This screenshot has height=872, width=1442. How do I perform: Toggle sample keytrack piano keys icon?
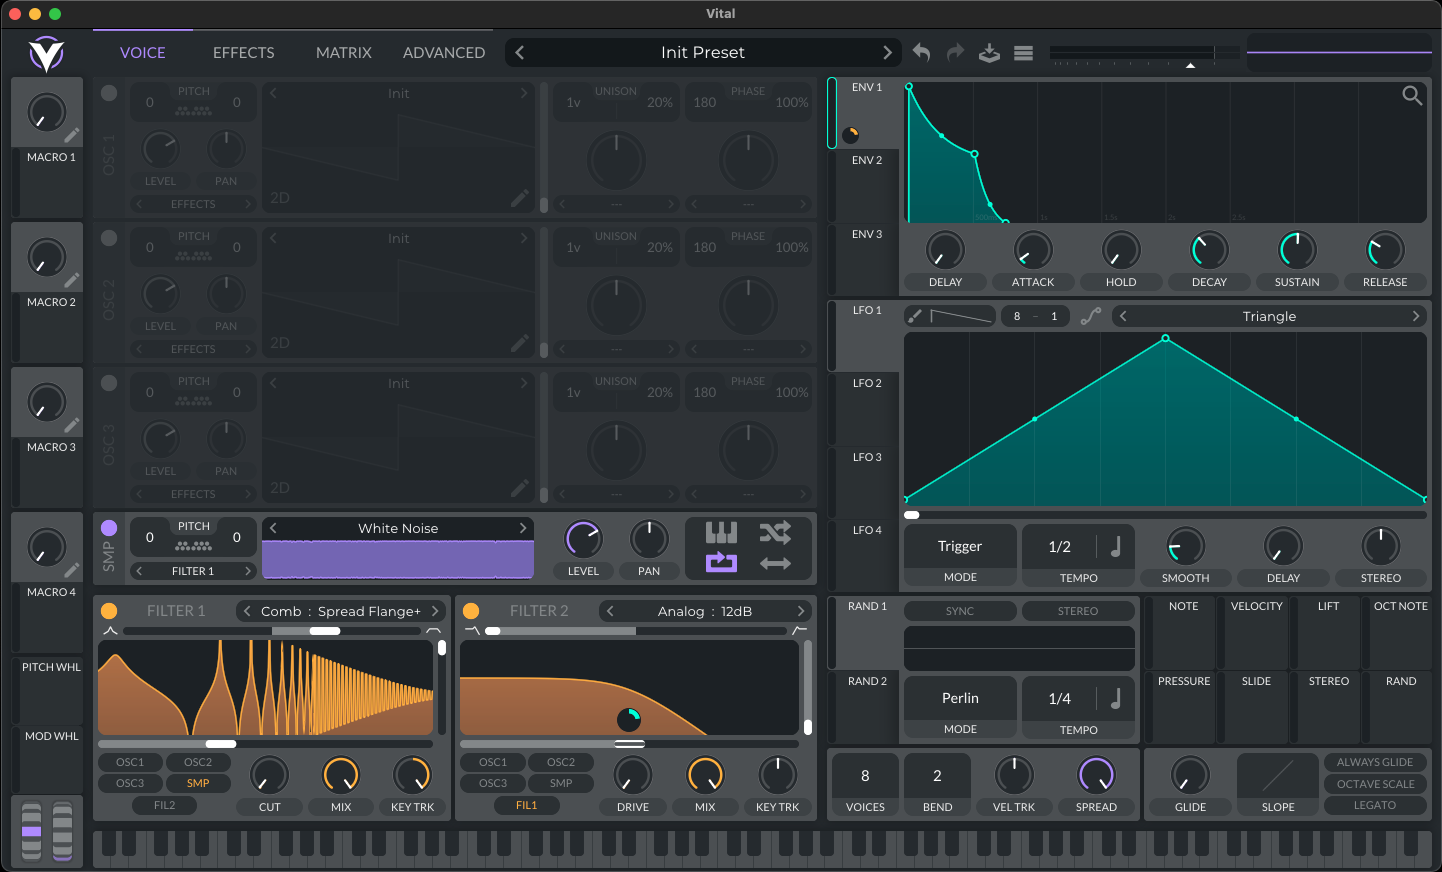click(721, 532)
